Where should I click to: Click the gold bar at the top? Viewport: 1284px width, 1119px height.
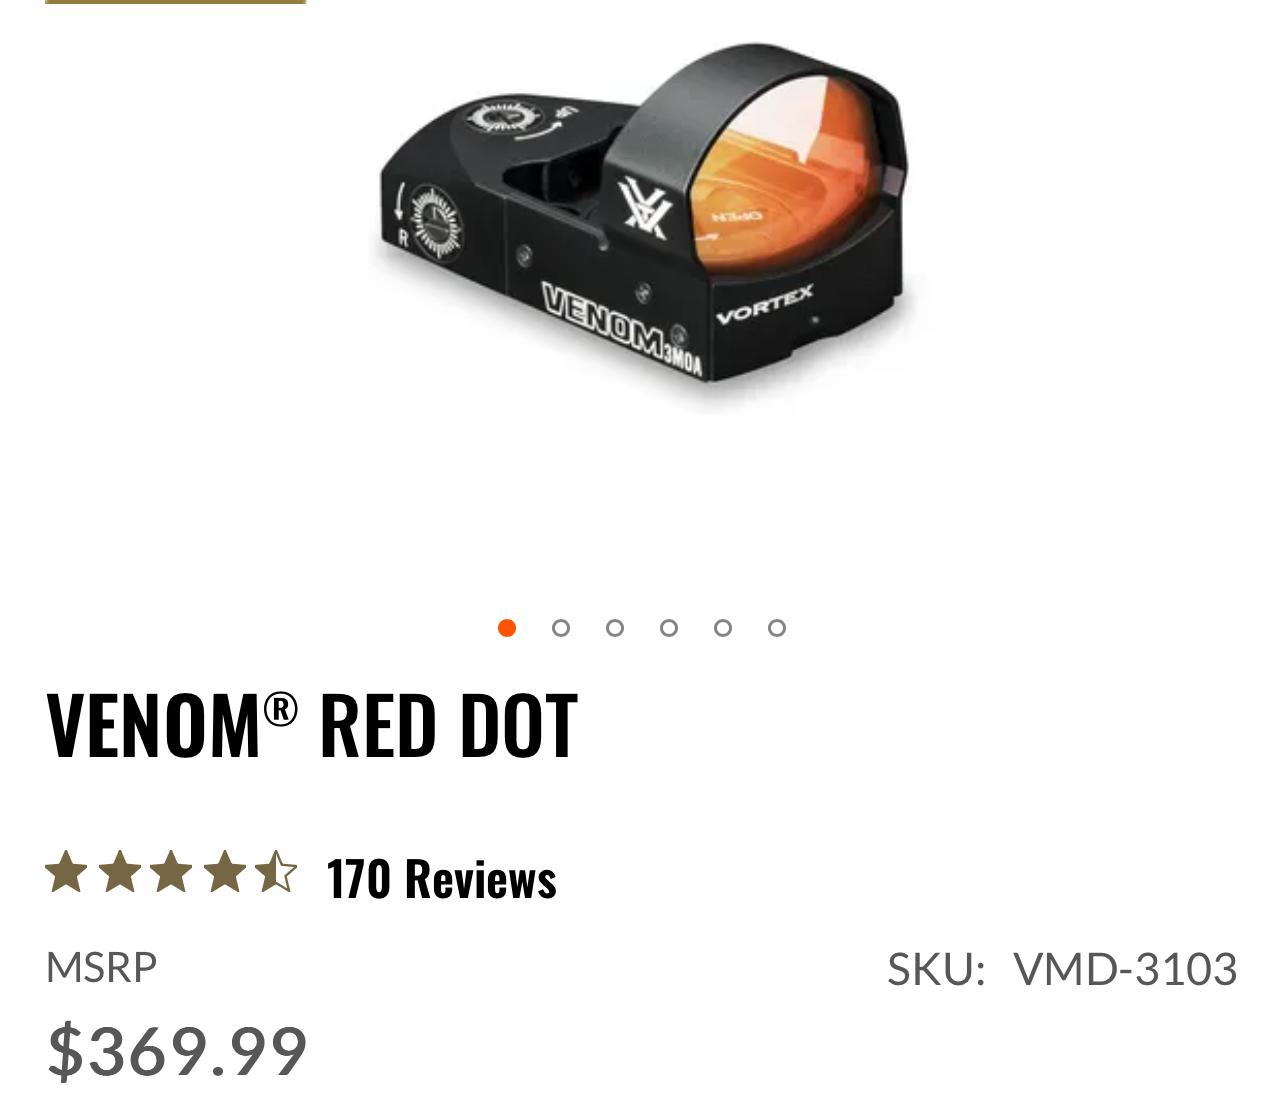(x=176, y=2)
